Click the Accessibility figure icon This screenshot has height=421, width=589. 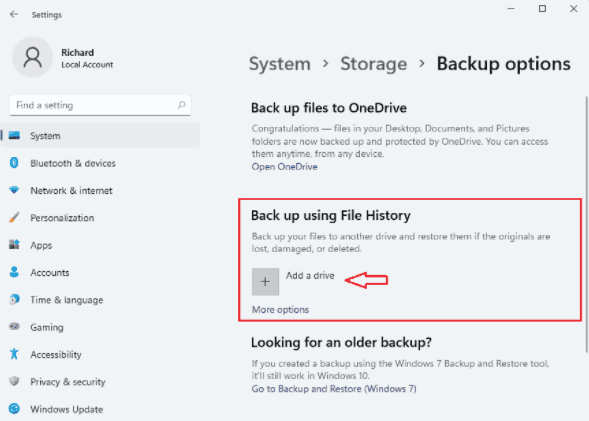tap(14, 354)
